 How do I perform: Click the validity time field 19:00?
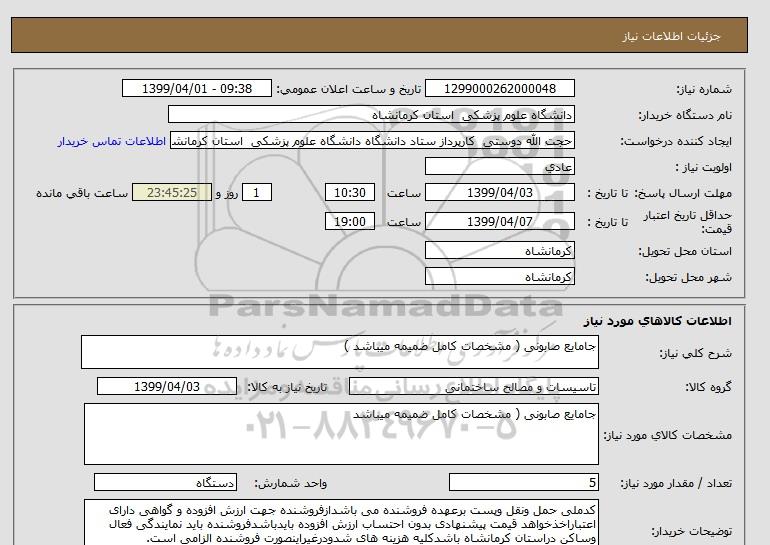350,221
